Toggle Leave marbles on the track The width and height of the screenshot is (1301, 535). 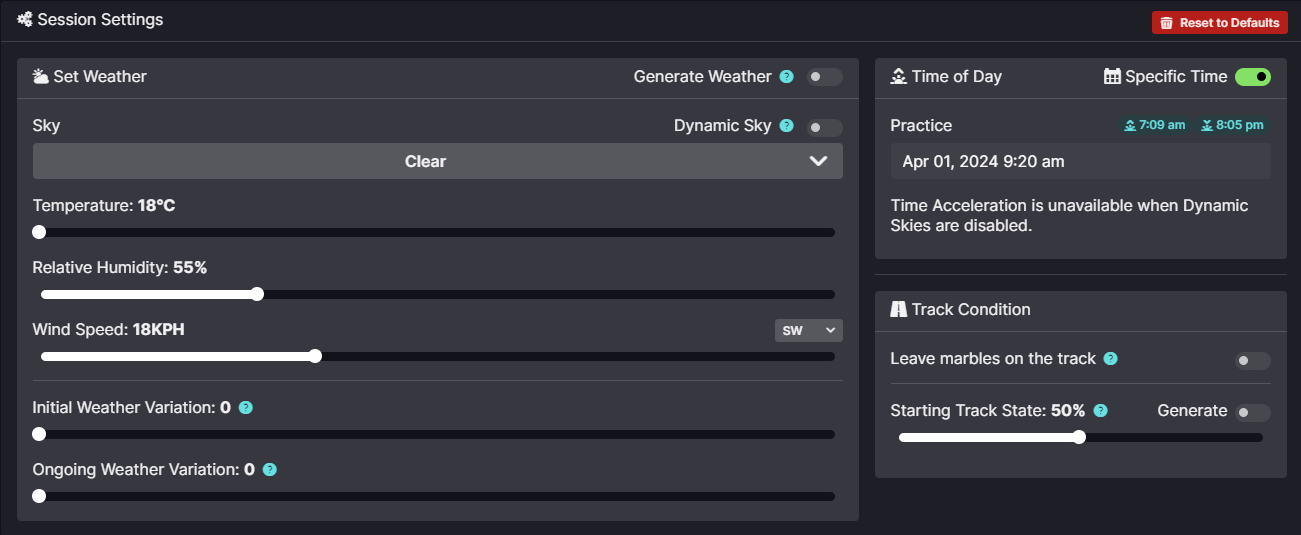[x=1253, y=360]
